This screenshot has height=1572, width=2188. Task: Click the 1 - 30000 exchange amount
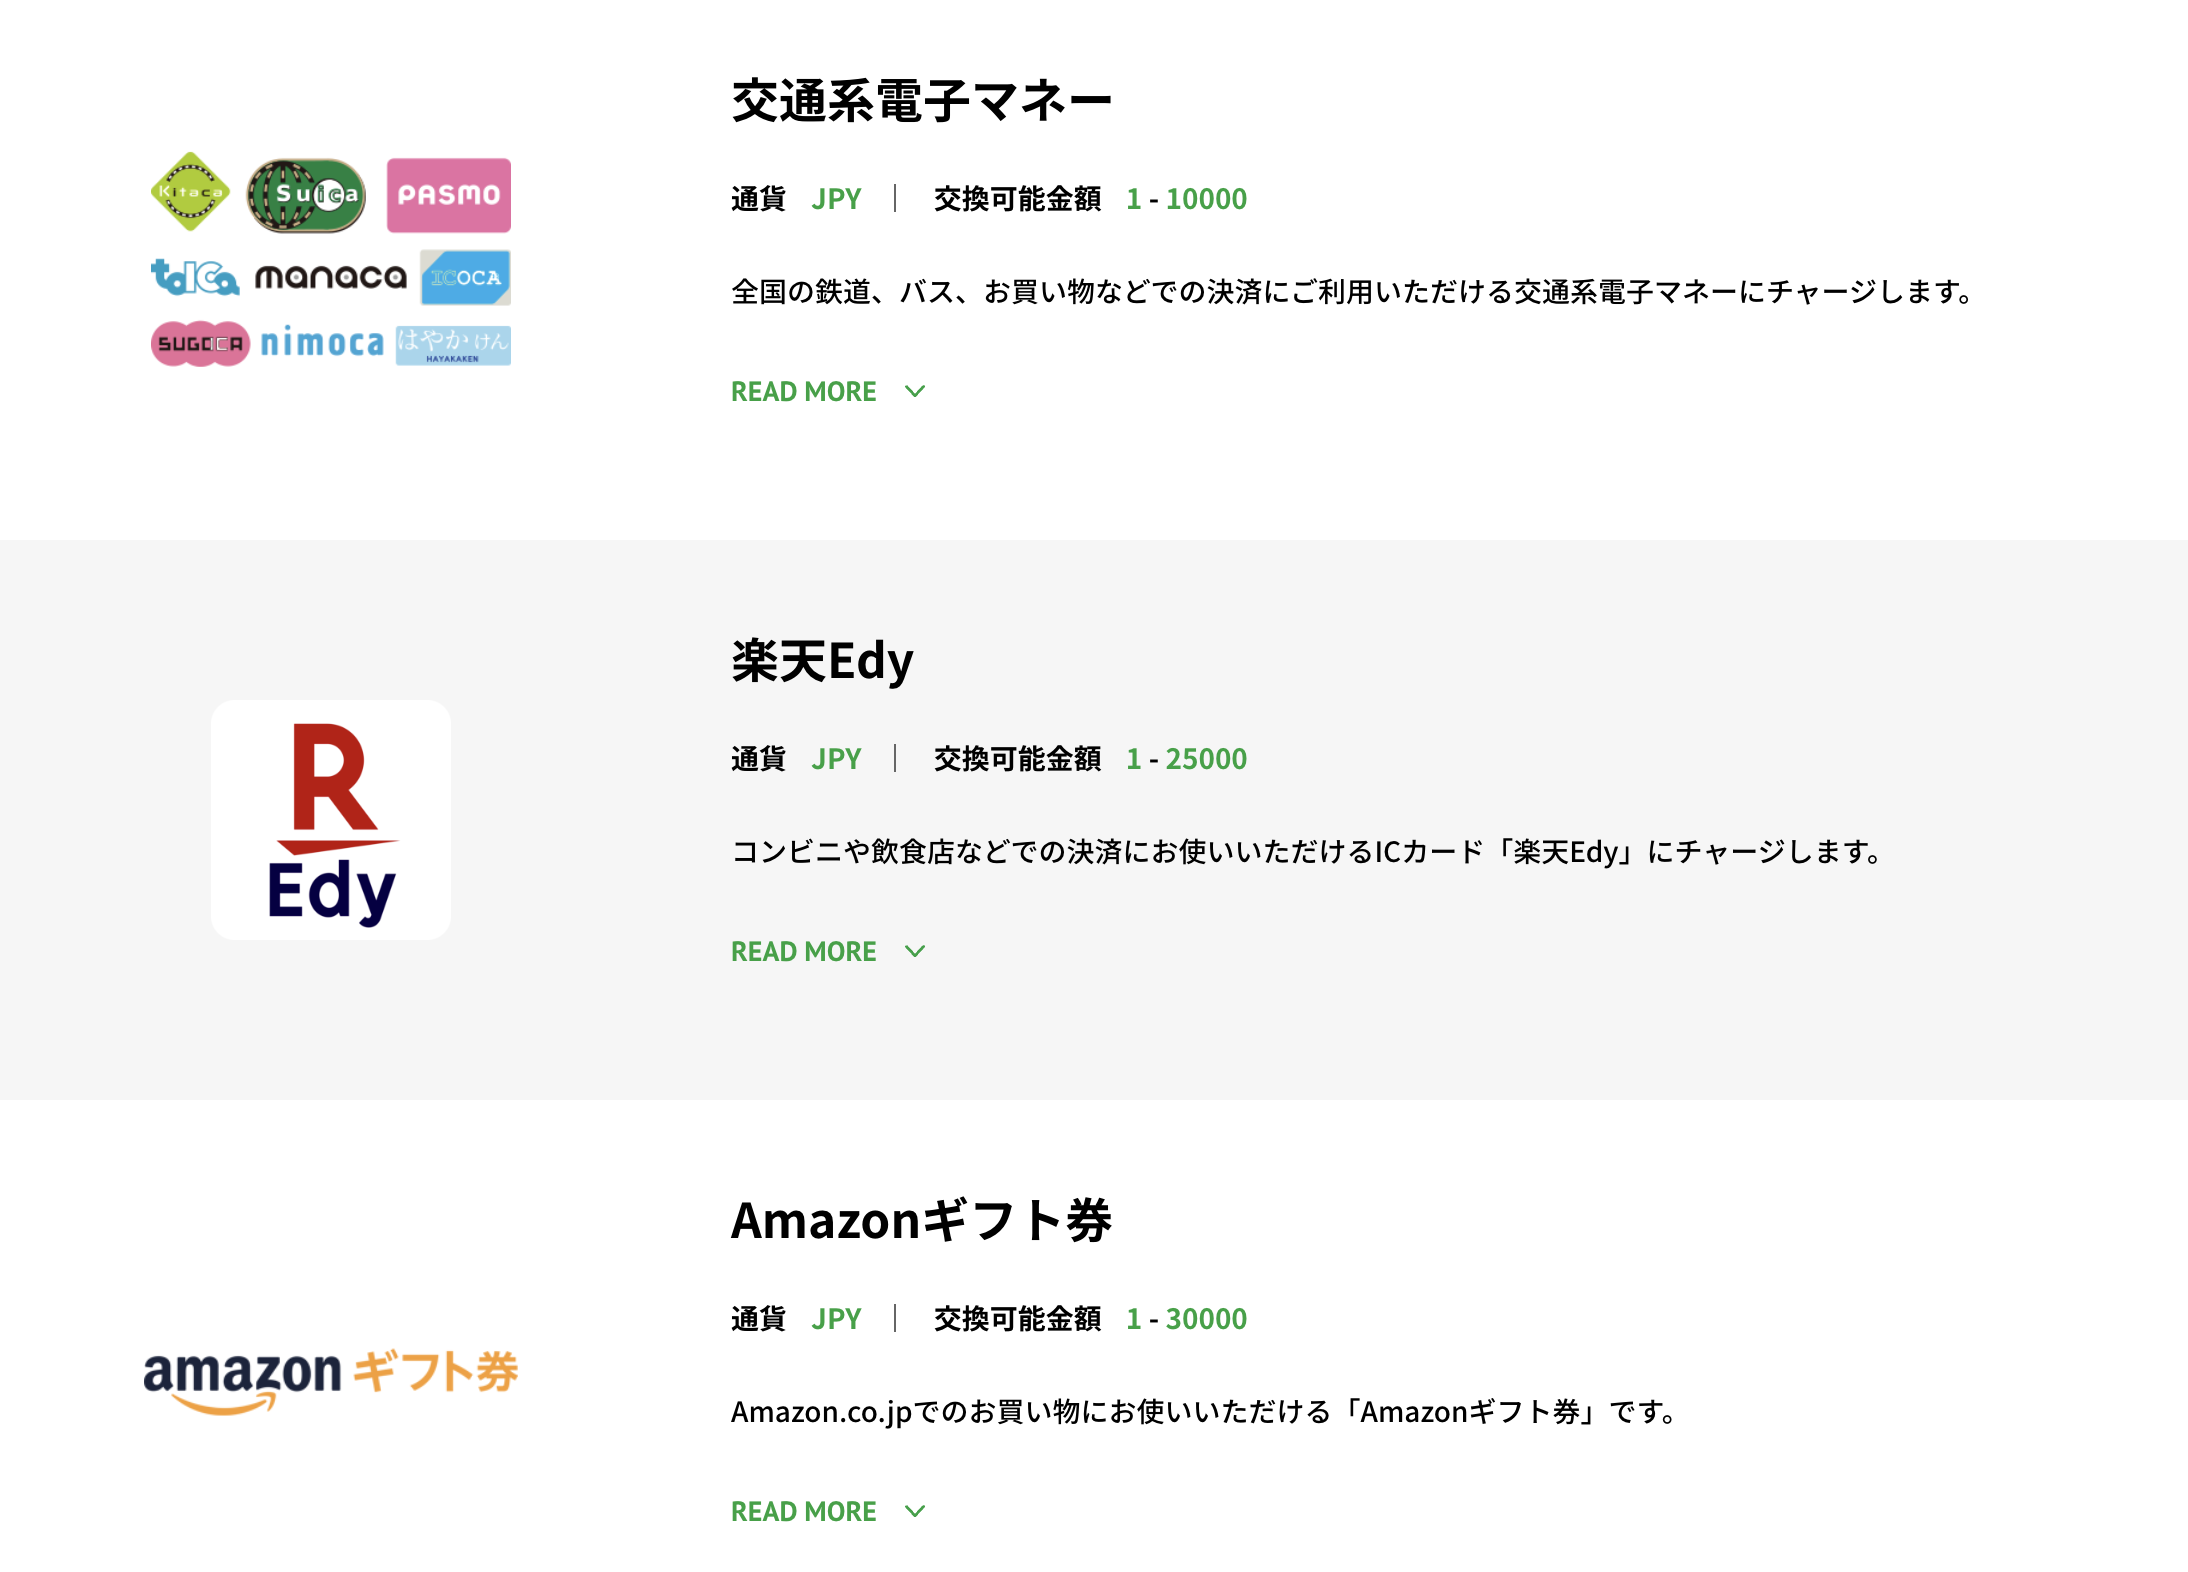(x=1186, y=1319)
